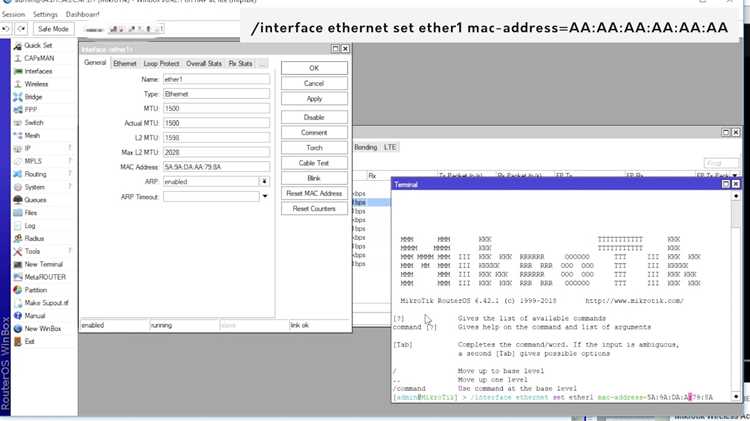Click the Comment button
750x421 pixels.
pyautogui.click(x=314, y=133)
